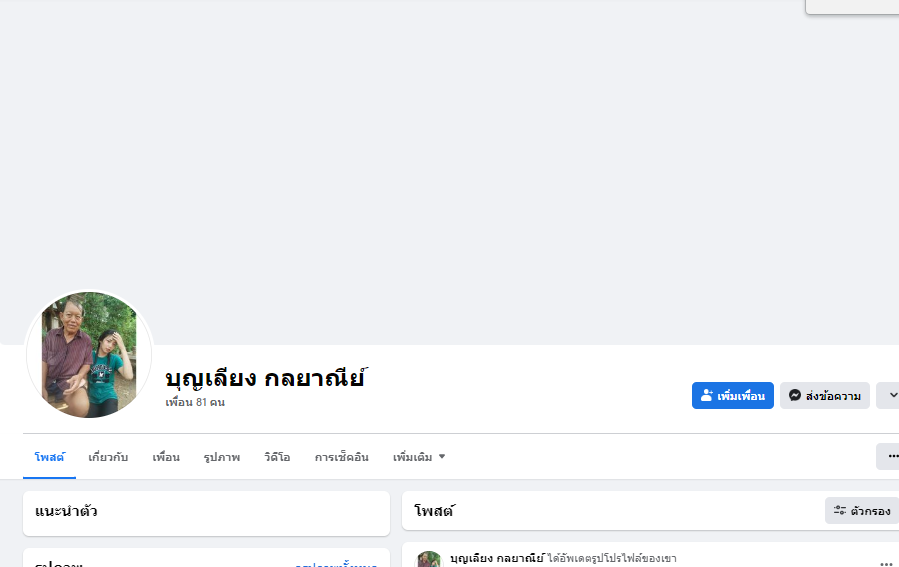Screen dimensions: 899x567
Task: Click the Messenger icon in ส่งข้อความ button
Action: point(795,396)
